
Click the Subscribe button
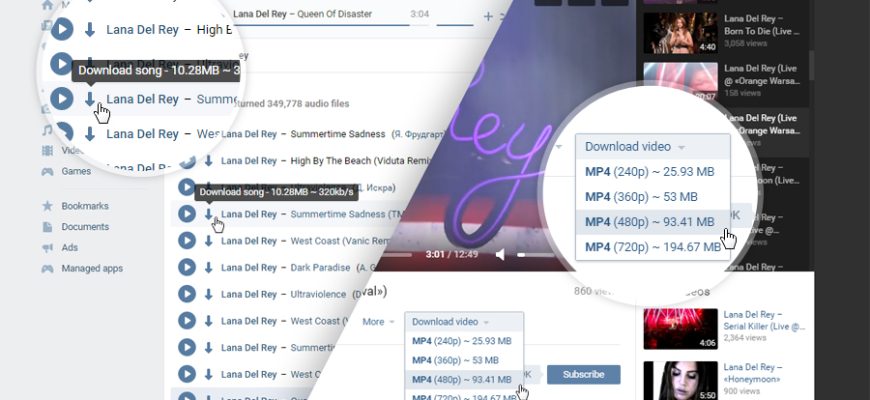click(584, 374)
